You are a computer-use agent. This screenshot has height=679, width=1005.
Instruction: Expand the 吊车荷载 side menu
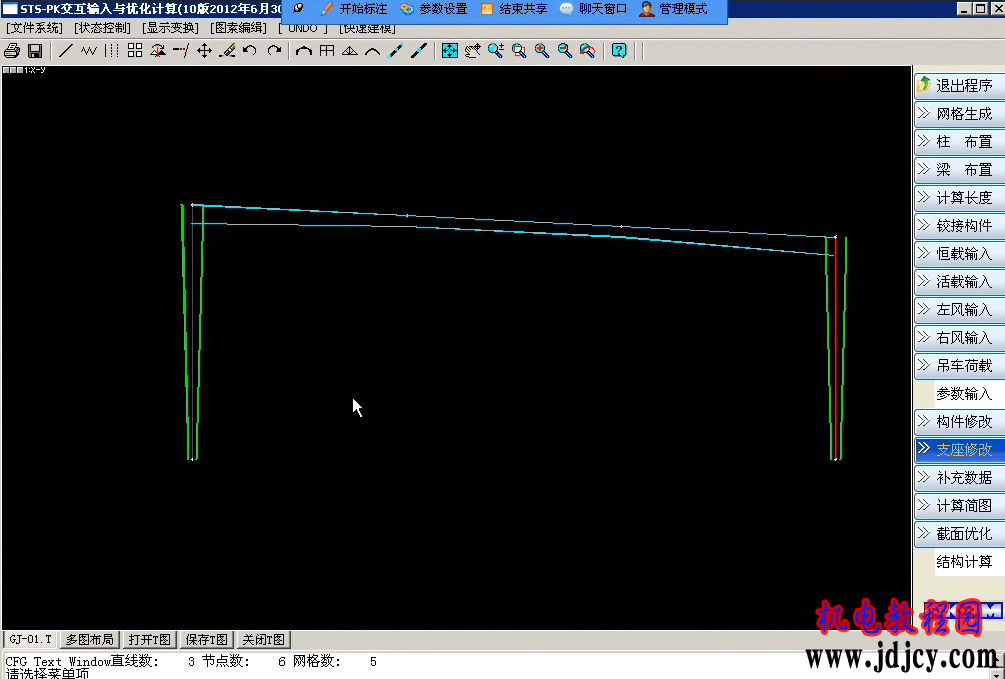tap(959, 365)
